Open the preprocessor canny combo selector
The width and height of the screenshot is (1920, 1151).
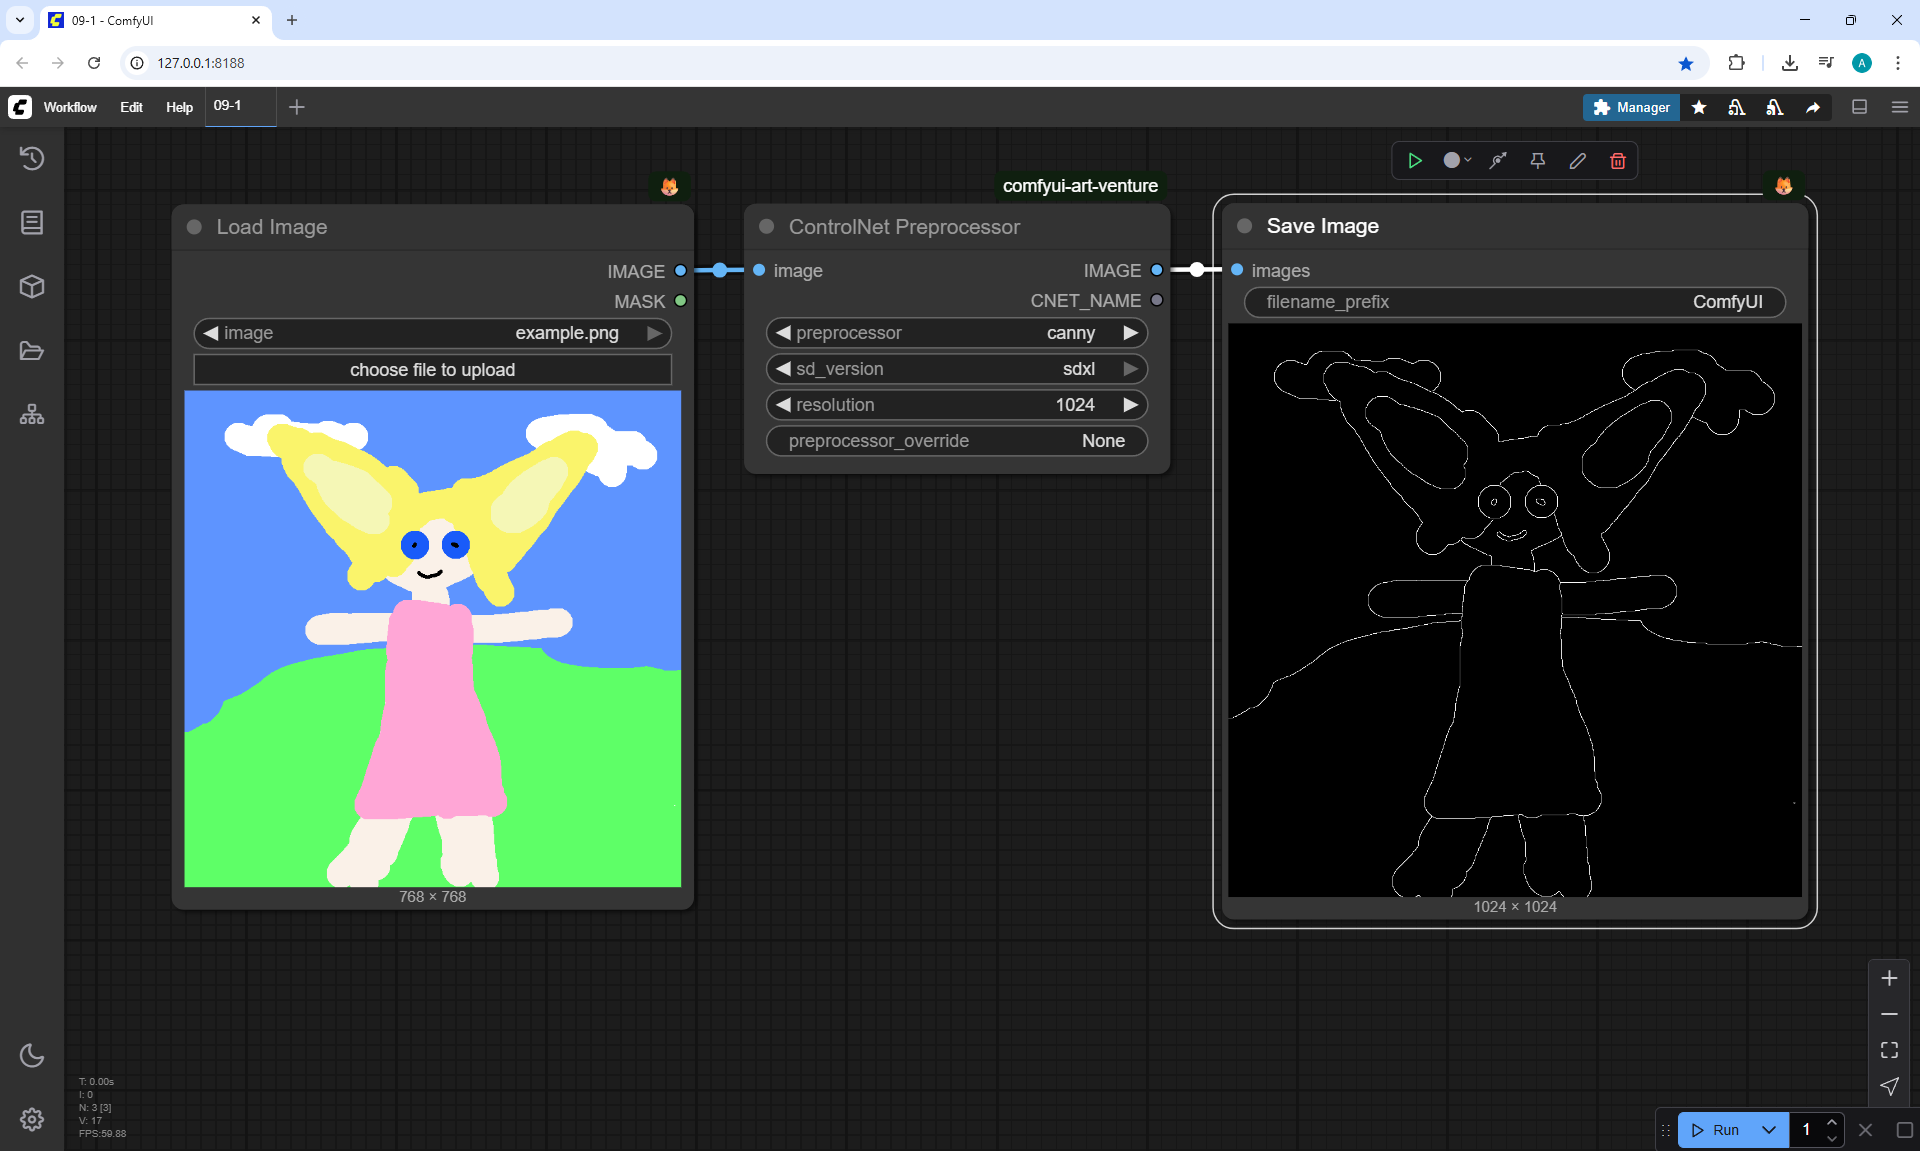956,333
